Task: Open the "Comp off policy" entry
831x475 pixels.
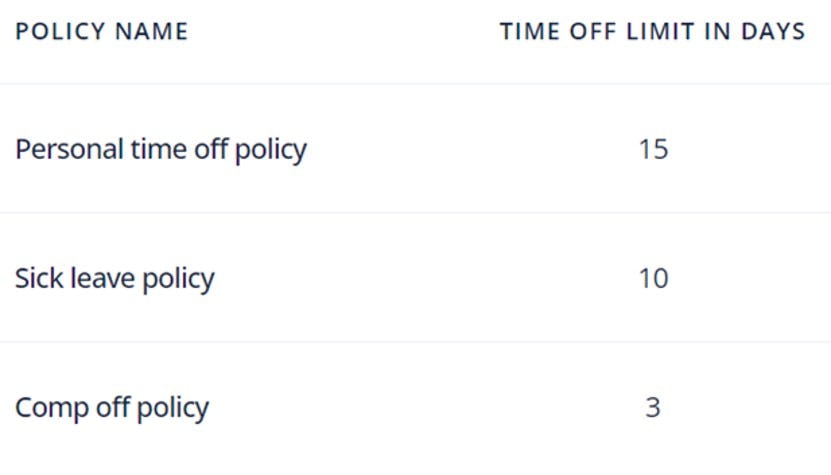Action: (x=112, y=408)
